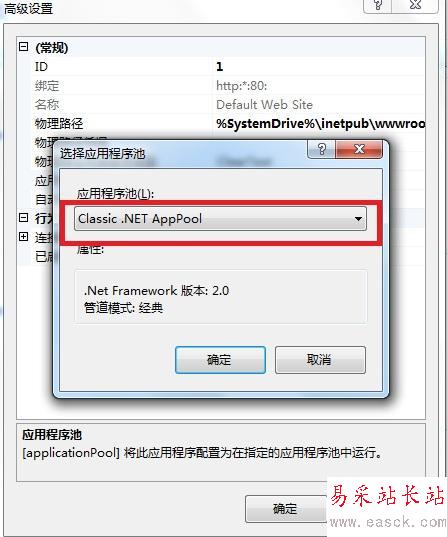Click the %SystemDrive%\inetpub path value
Image resolution: width=447 pixels, height=537 pixels.
coord(321,124)
